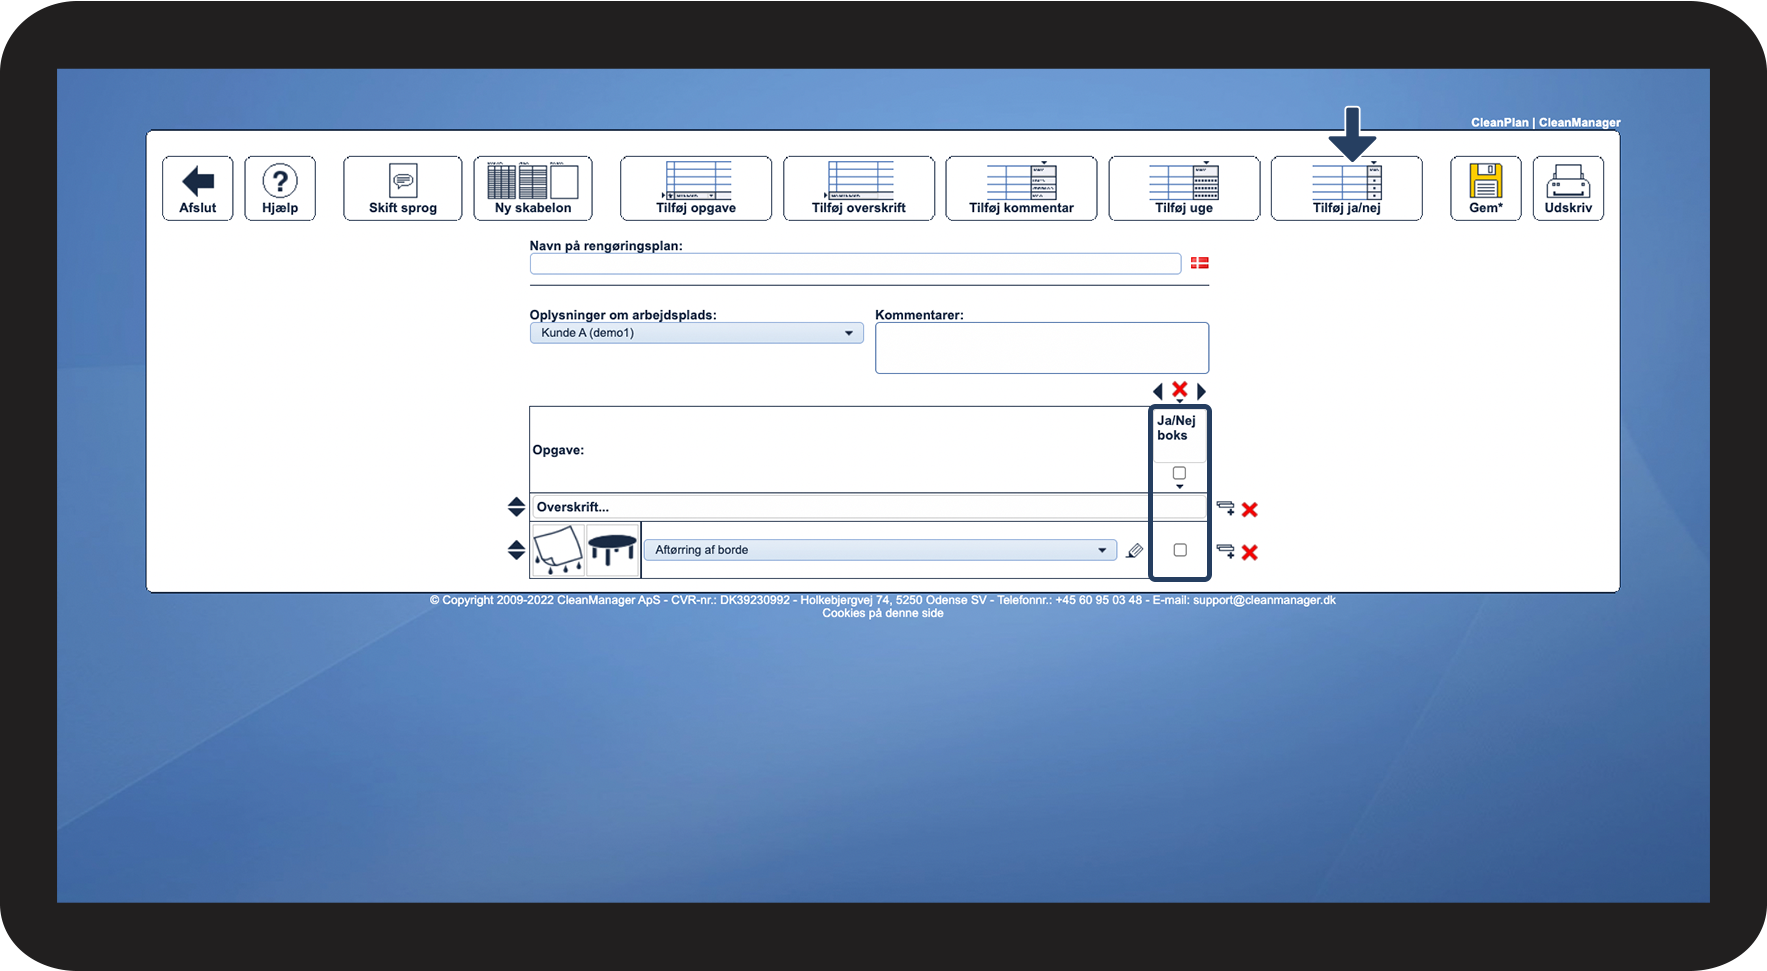Type a name in the Navn på rengøringsplan field
This screenshot has width=1767, height=971.
(x=855, y=263)
